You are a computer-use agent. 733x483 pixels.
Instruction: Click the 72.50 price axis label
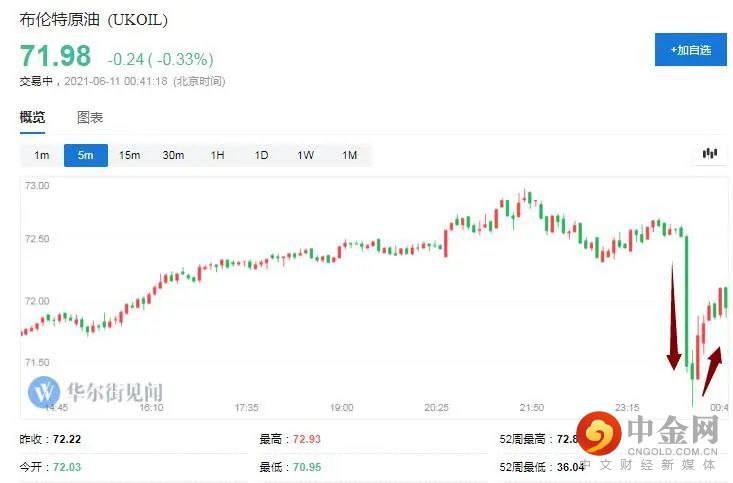(37, 239)
